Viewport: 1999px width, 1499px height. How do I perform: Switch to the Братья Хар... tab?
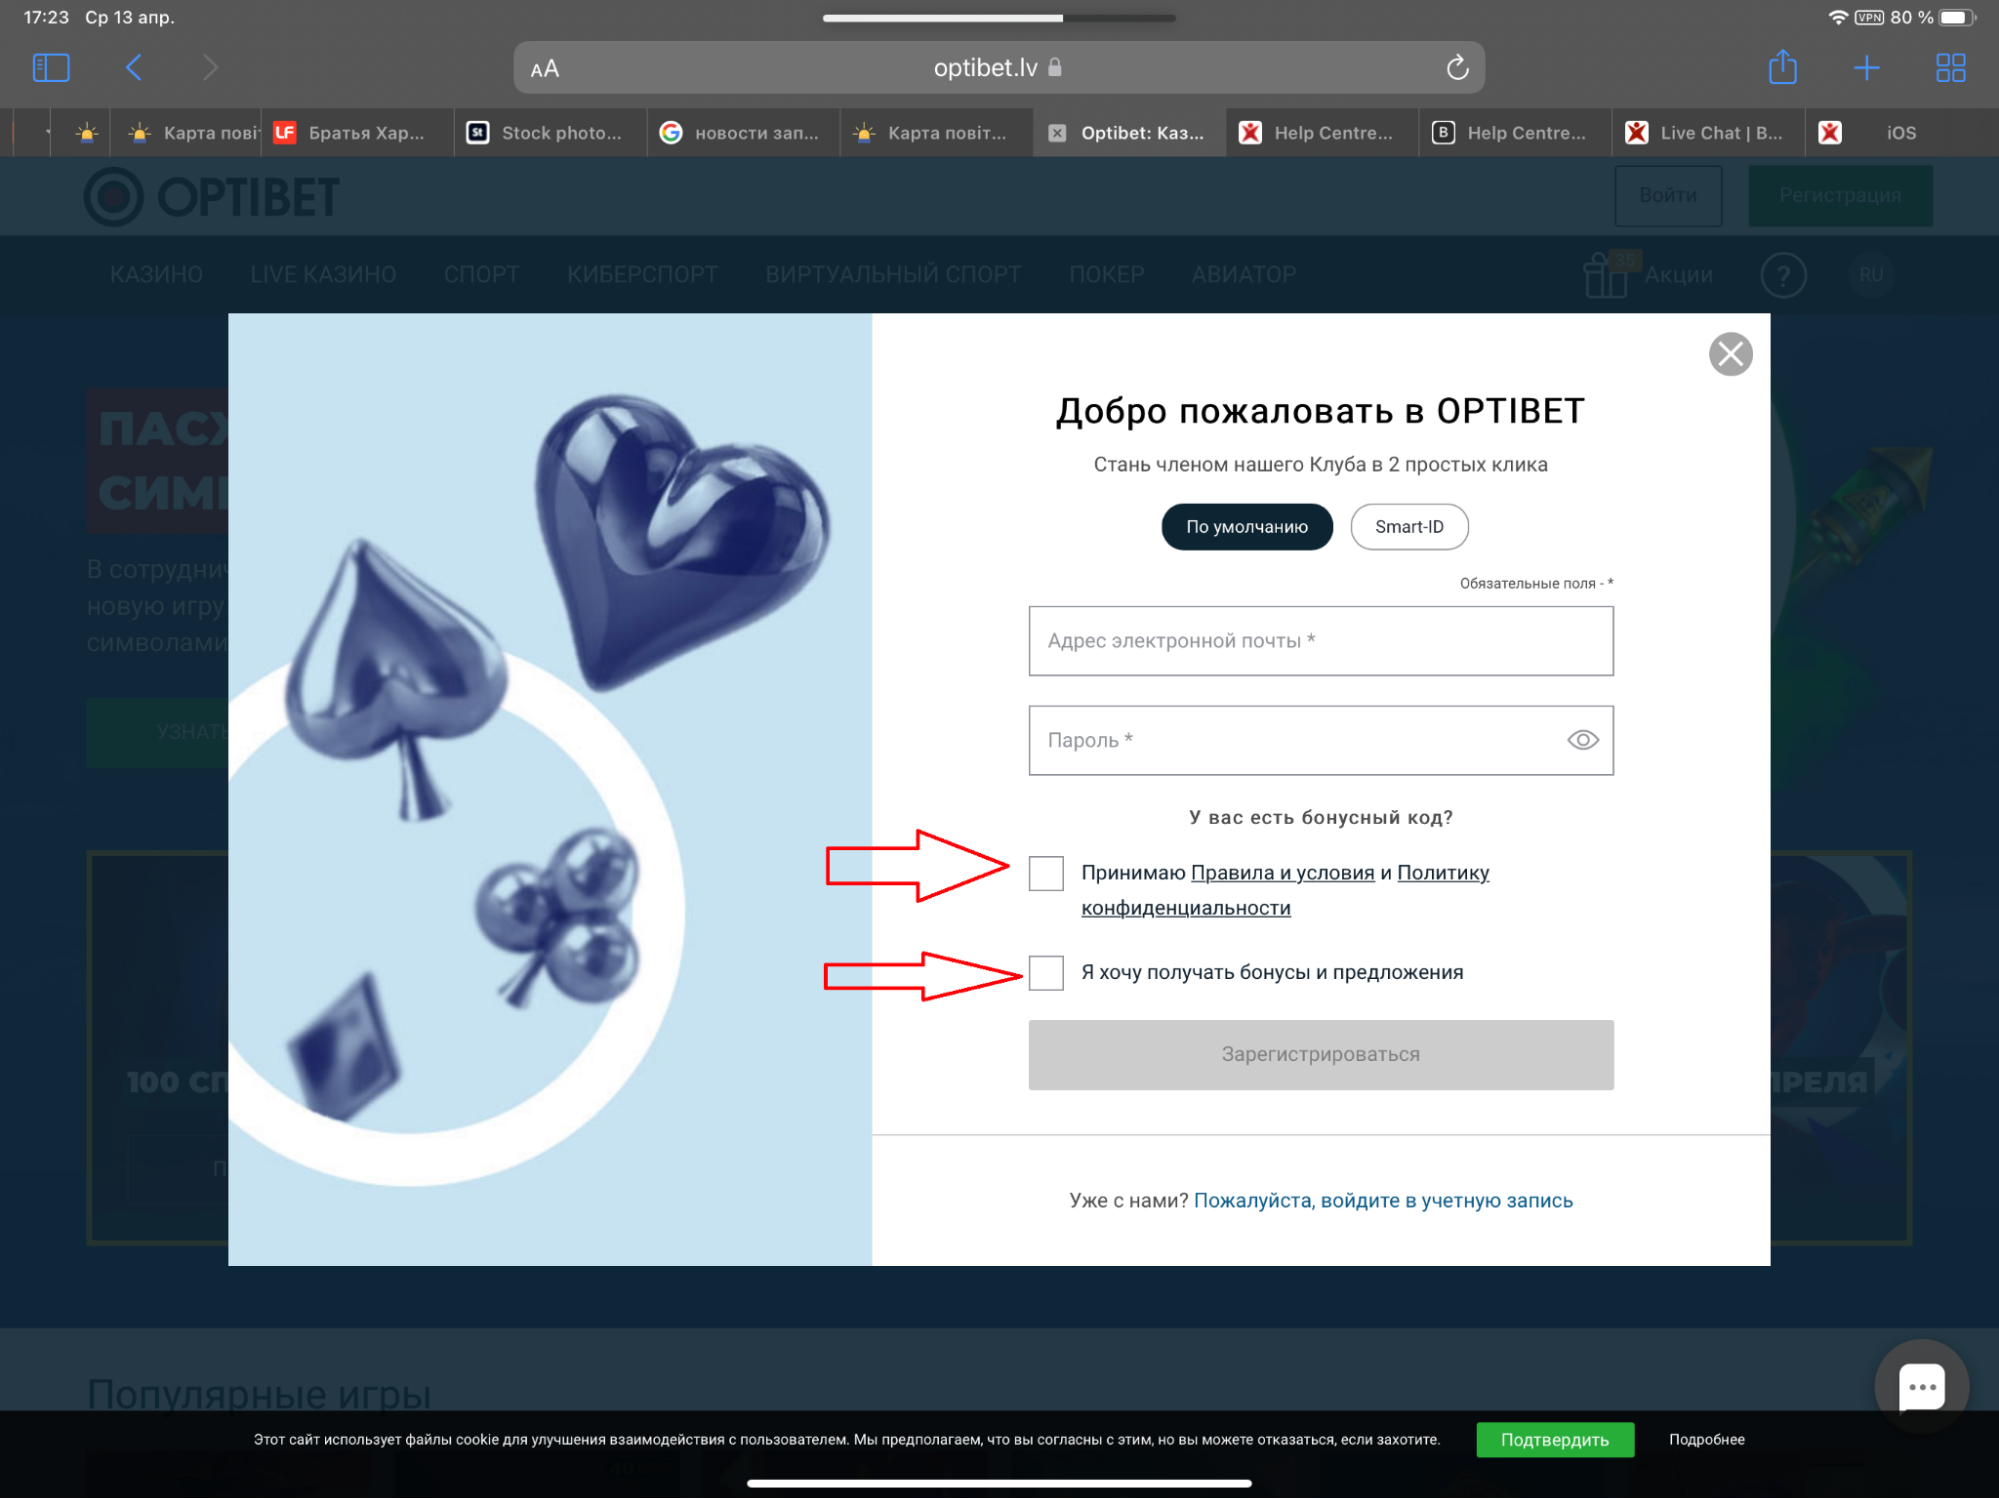357,133
